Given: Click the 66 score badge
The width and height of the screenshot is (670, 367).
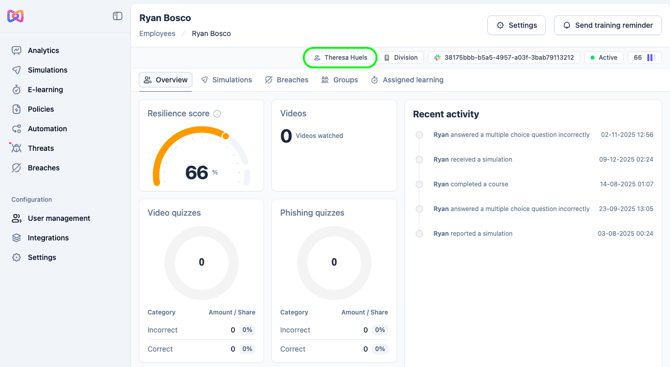Looking at the screenshot, I should click(644, 58).
